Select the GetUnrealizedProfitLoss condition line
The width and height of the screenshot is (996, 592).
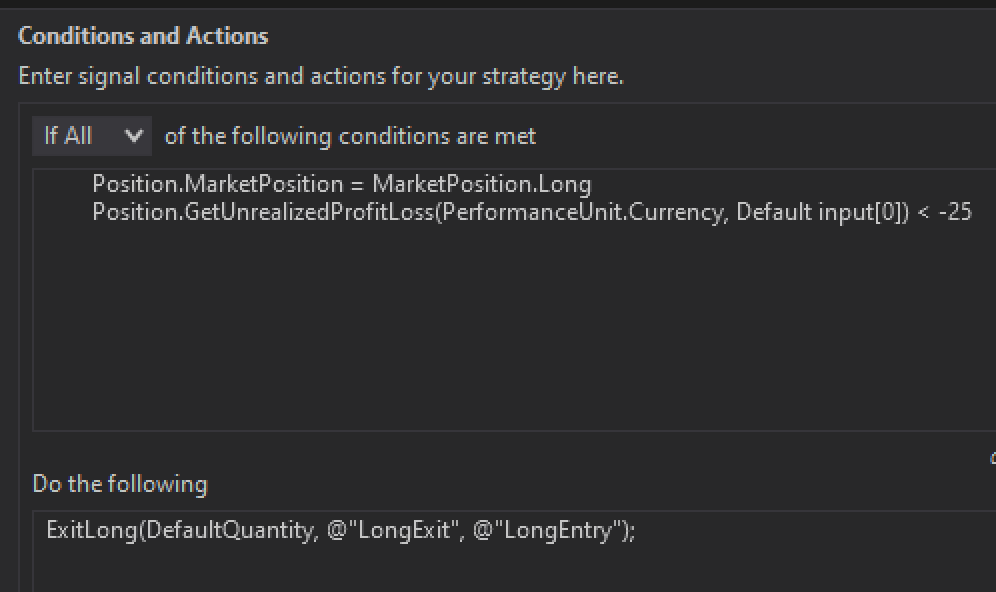531,212
